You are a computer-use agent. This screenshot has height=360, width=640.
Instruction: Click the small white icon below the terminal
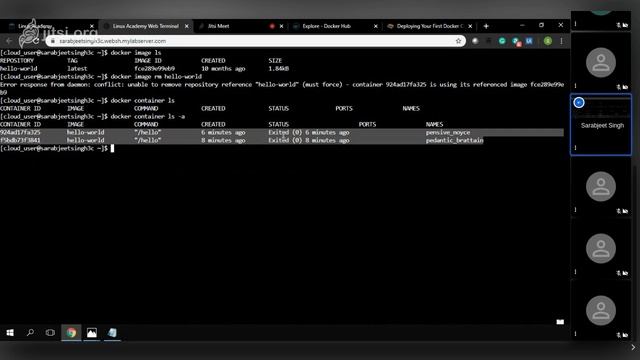coord(560,322)
